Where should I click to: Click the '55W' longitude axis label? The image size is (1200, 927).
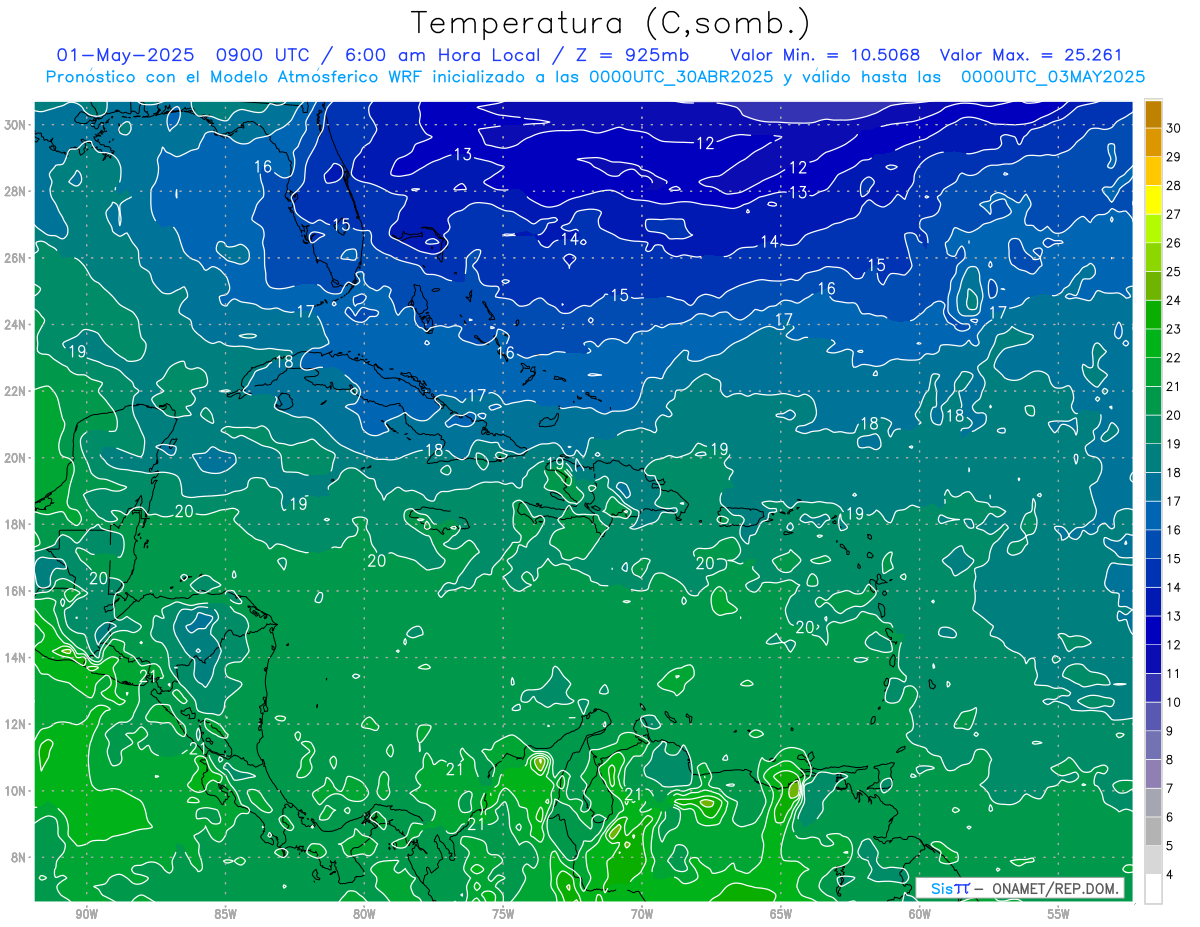[1059, 914]
